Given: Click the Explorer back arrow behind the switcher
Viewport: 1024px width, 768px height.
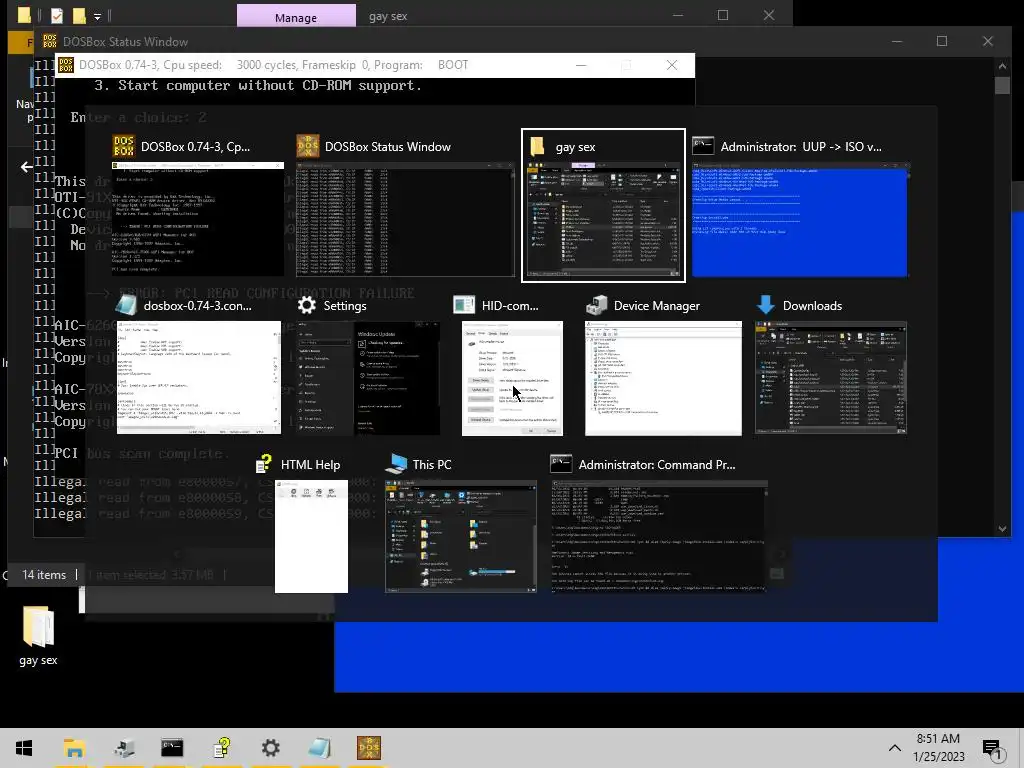Looking at the screenshot, I should [x=27, y=167].
